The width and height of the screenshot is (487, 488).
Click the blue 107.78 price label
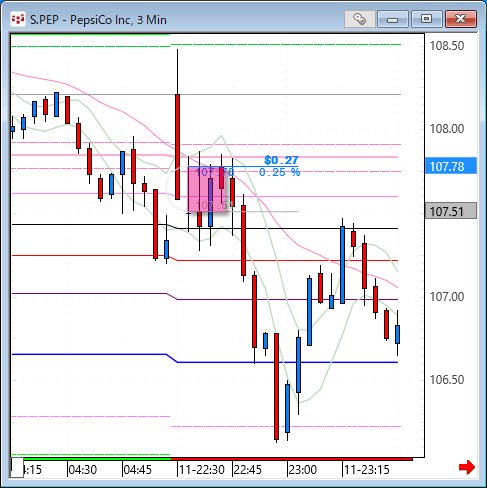click(x=451, y=166)
